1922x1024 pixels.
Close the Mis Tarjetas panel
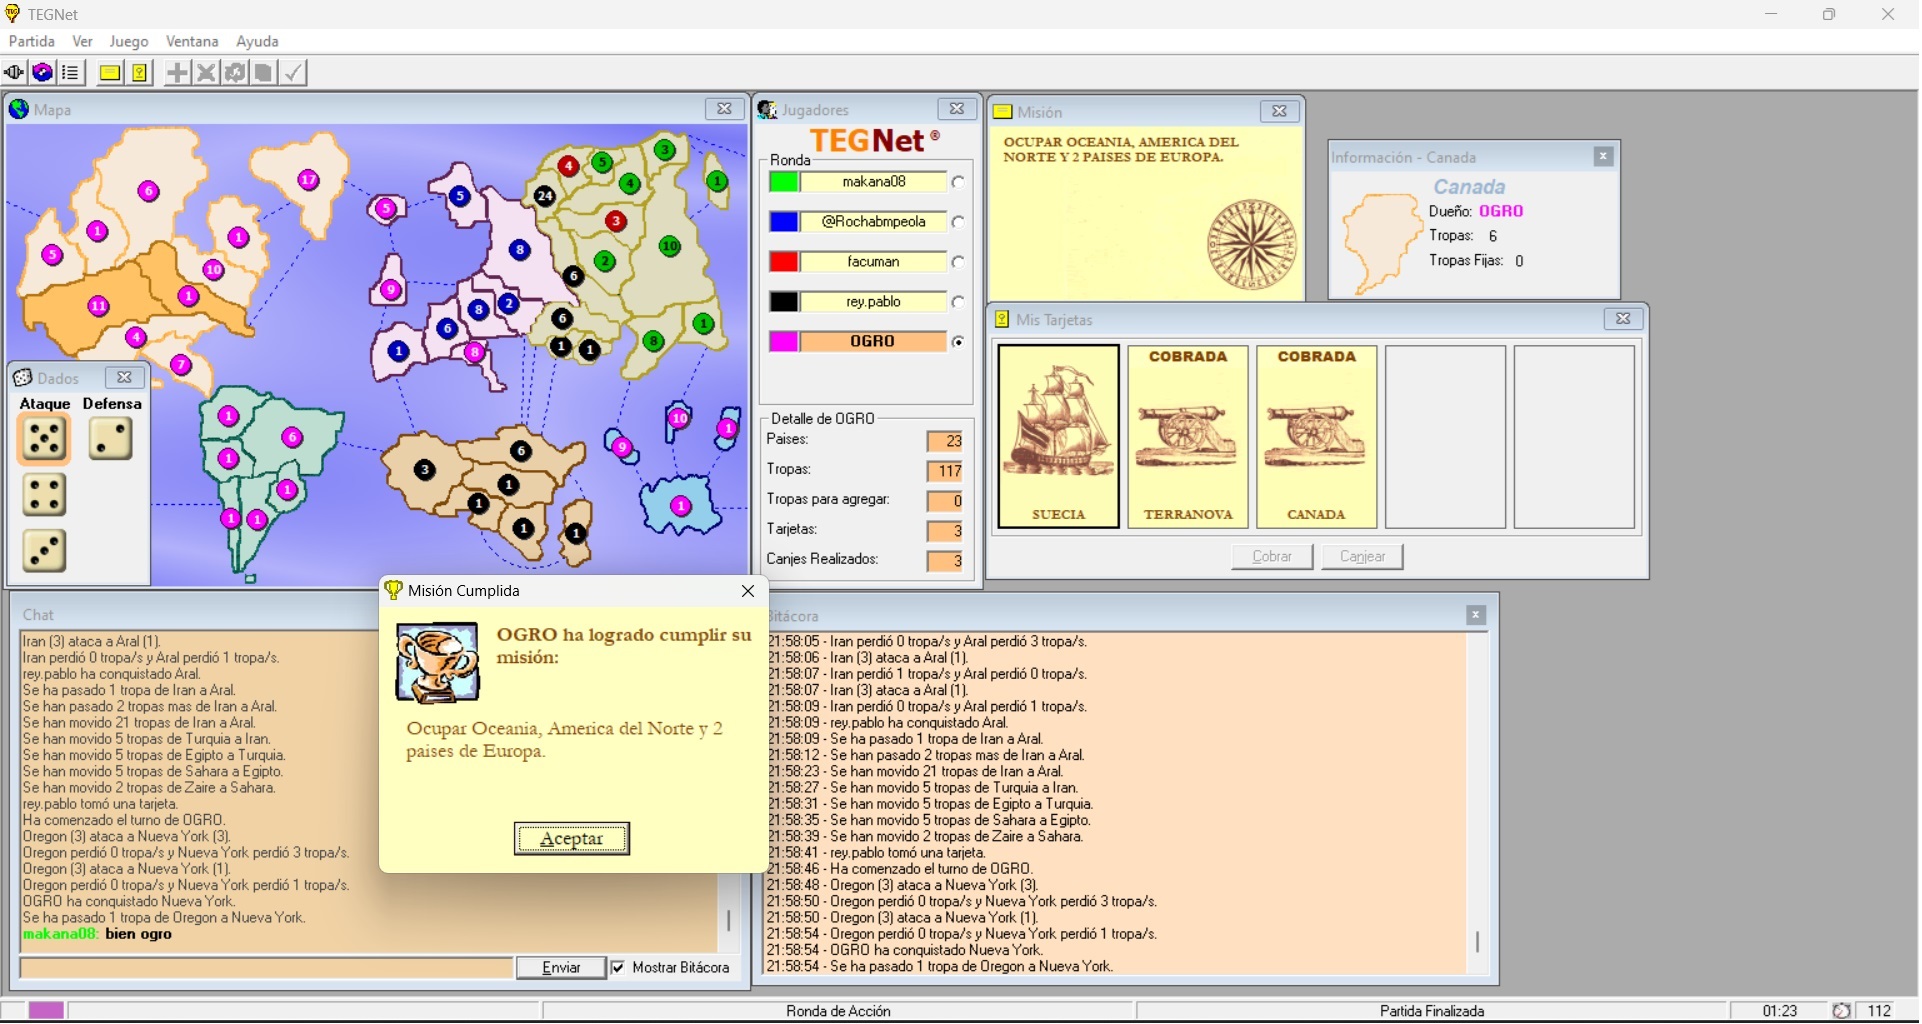coord(1623,319)
